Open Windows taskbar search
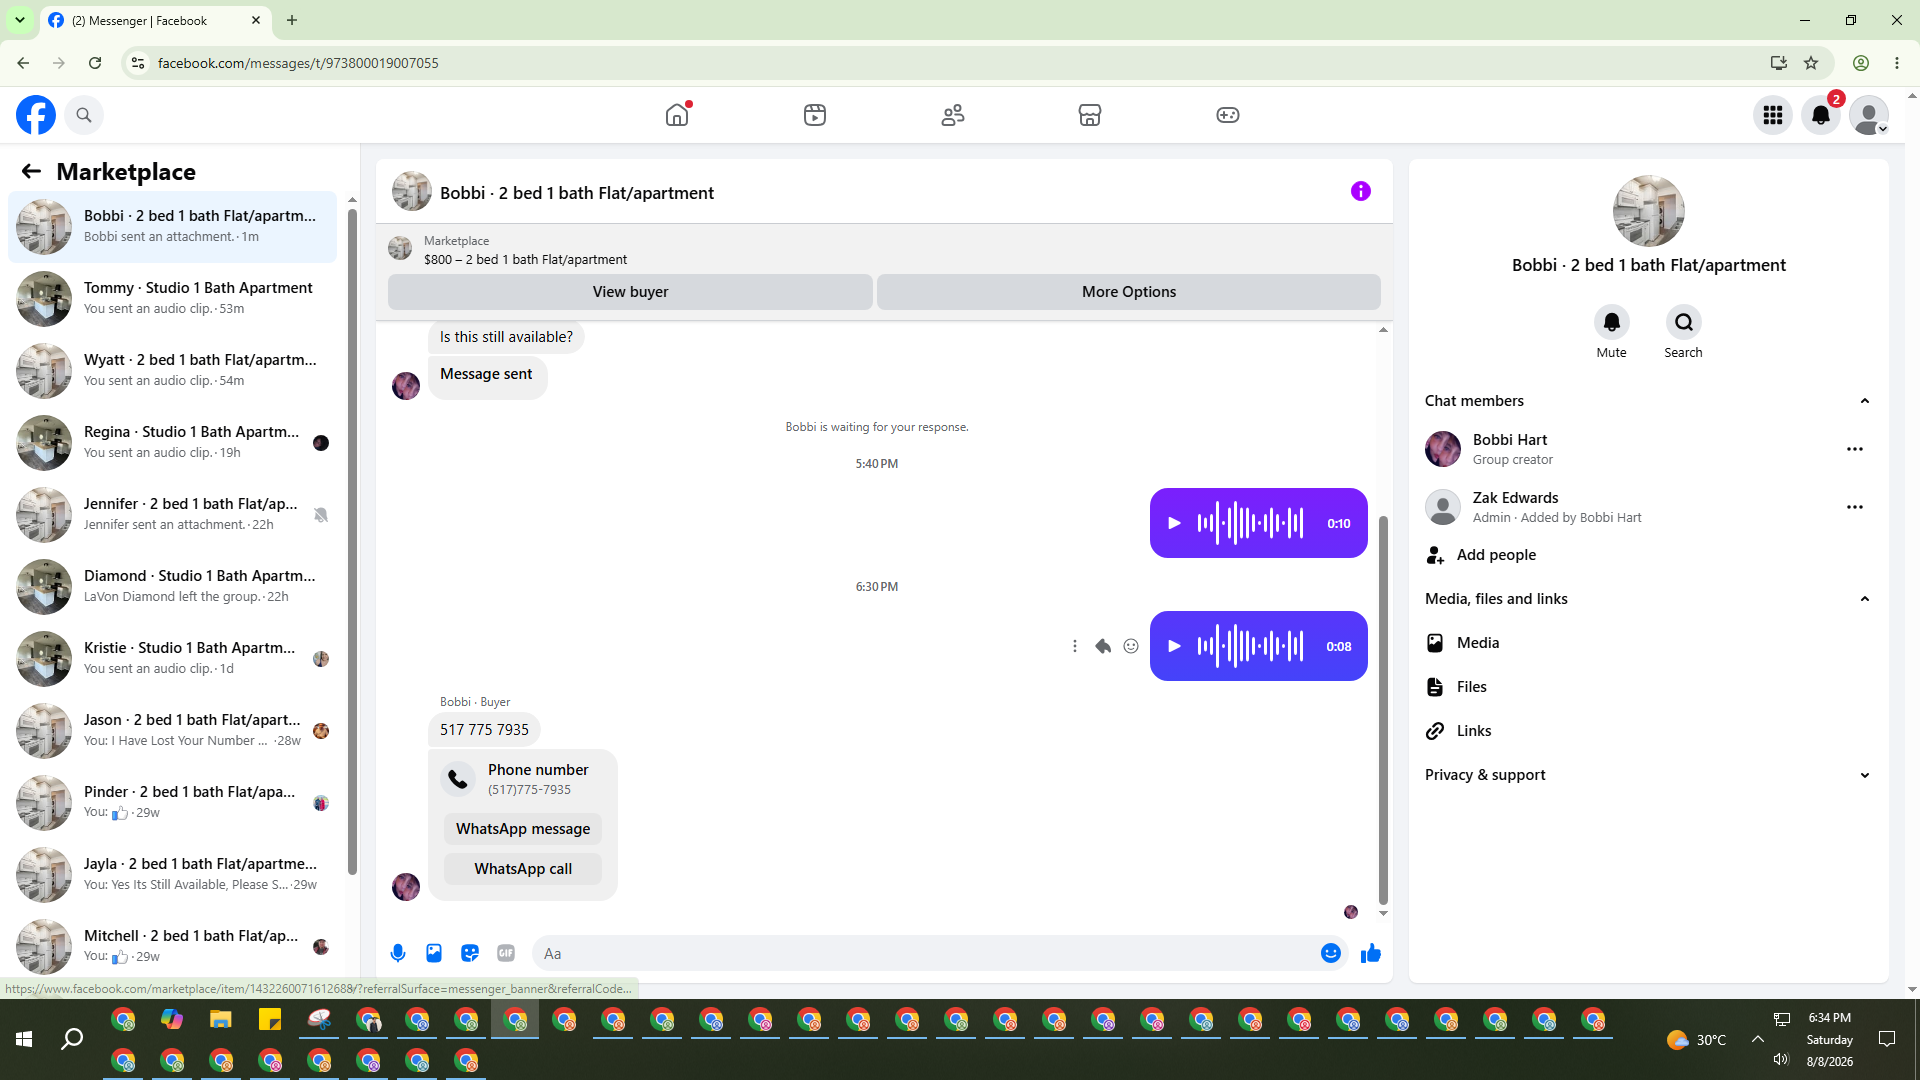 coord(72,1040)
